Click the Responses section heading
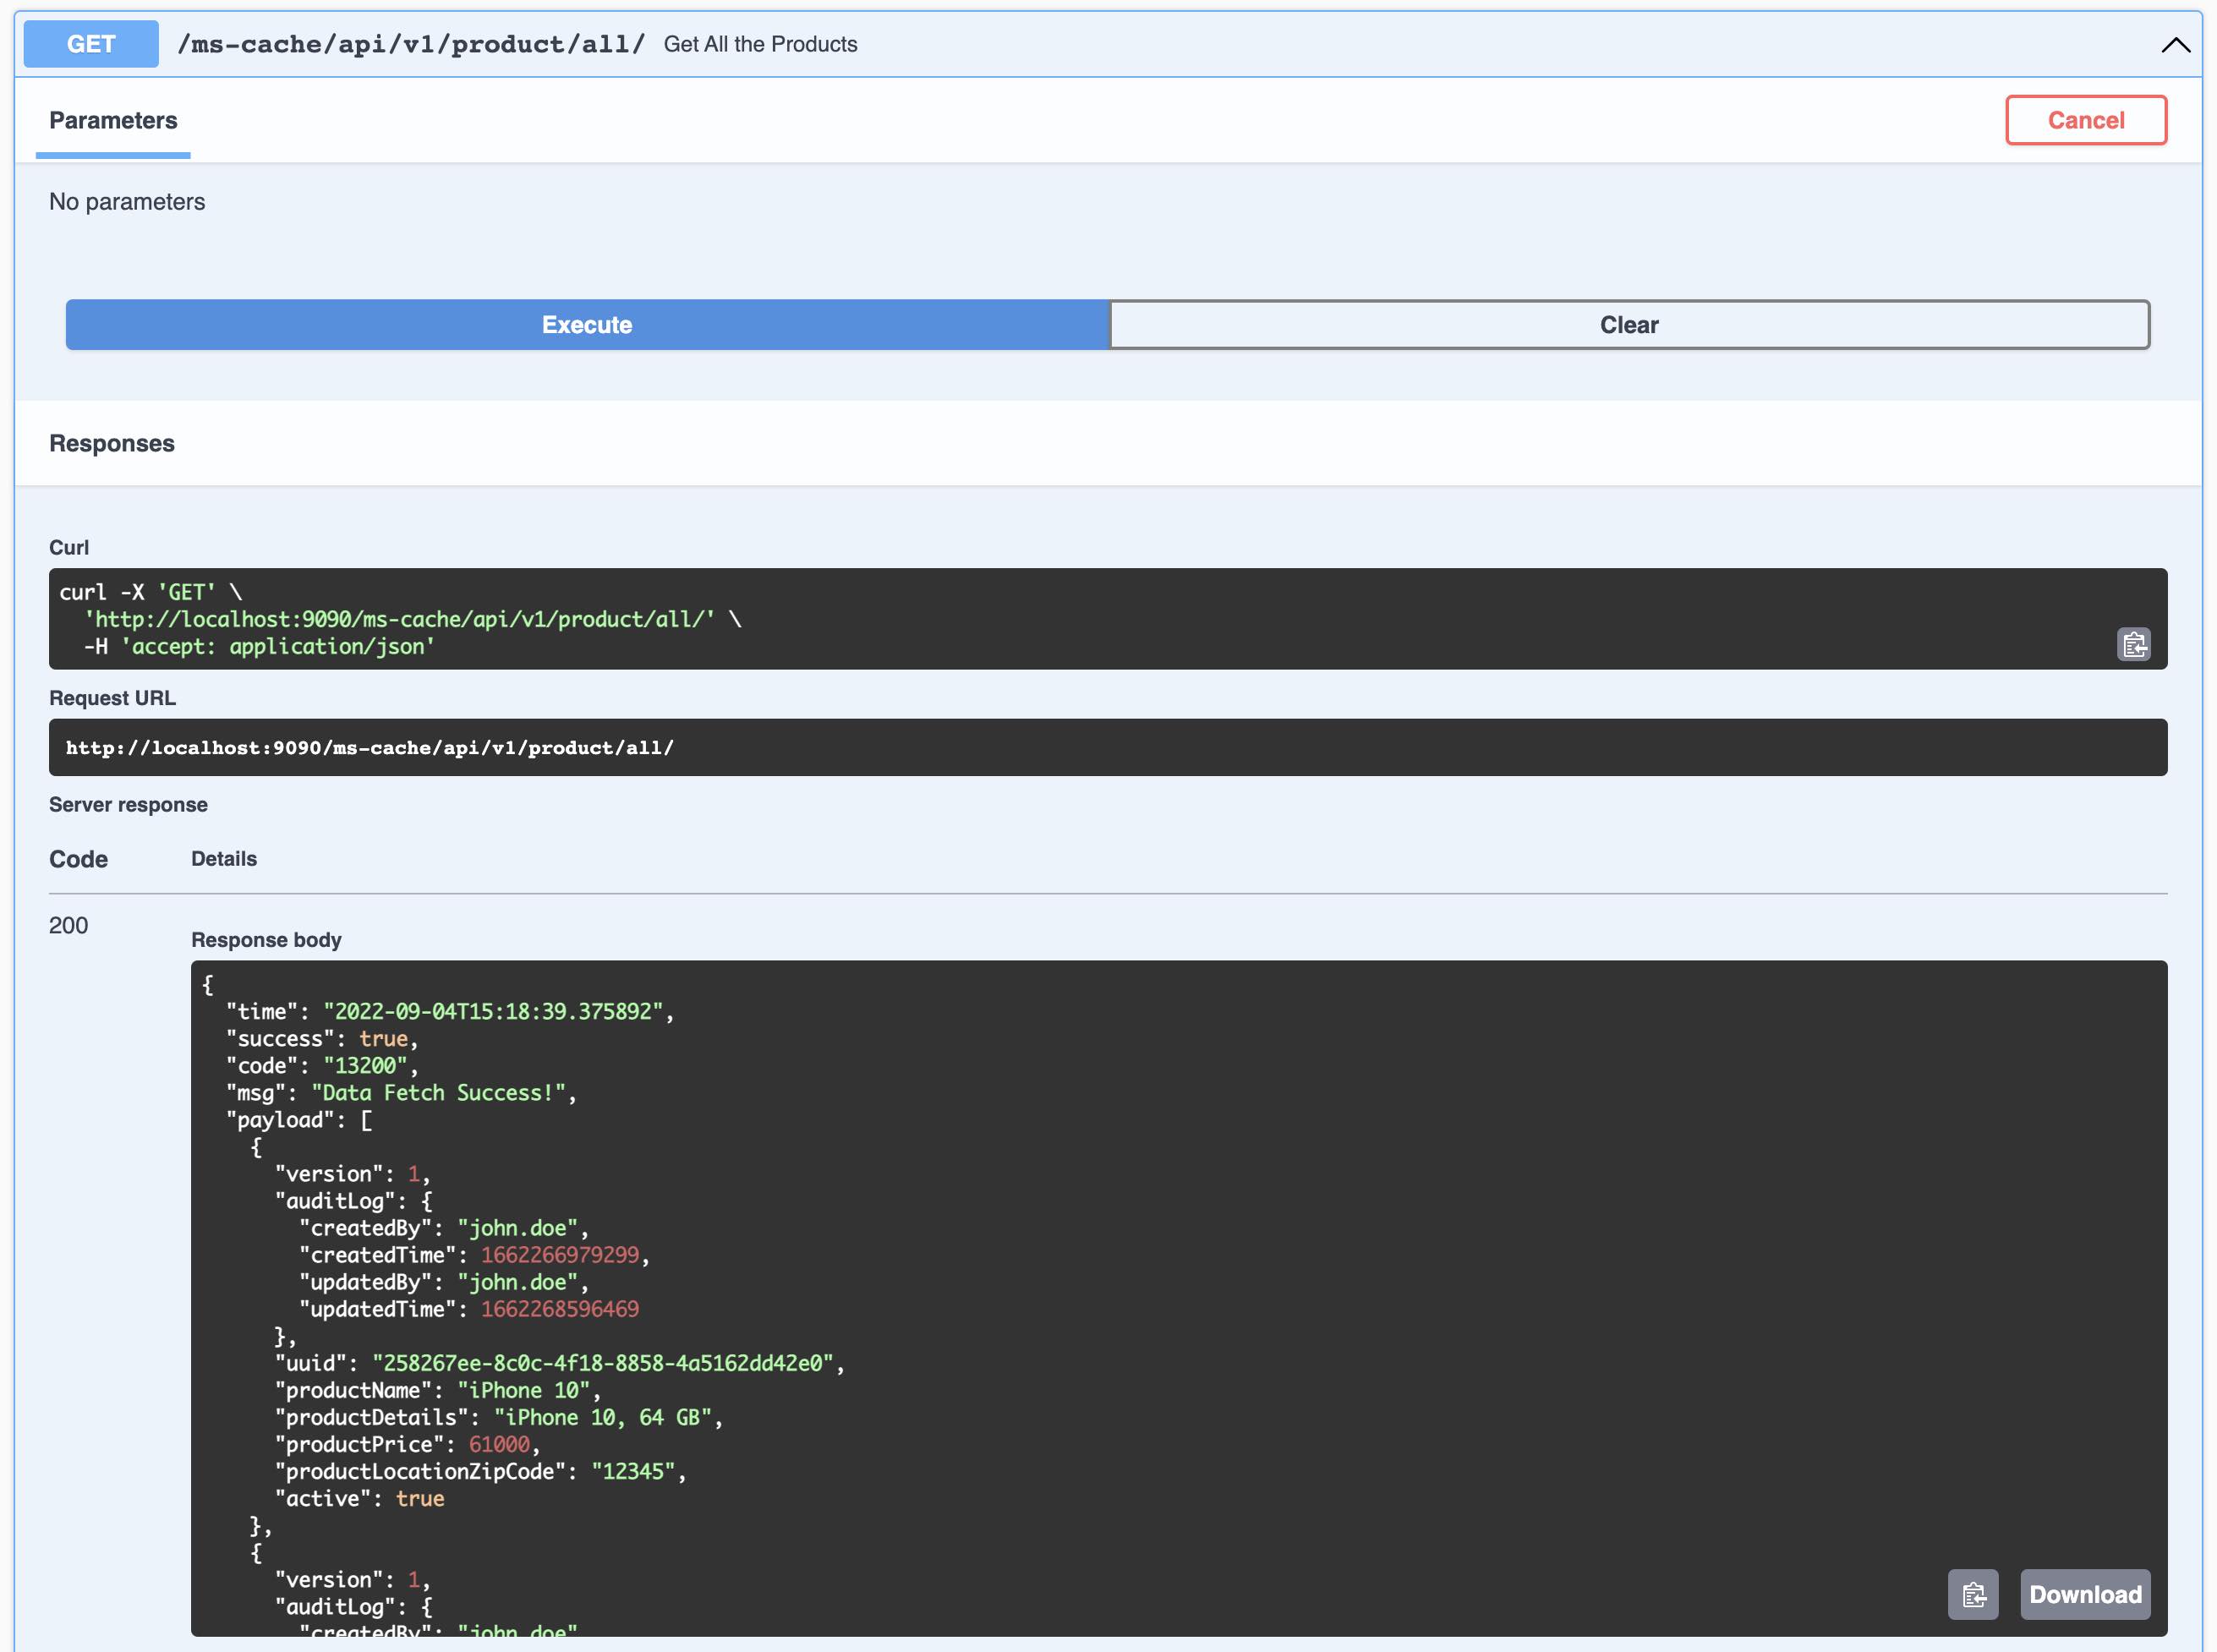This screenshot has width=2217, height=1652. (x=112, y=443)
